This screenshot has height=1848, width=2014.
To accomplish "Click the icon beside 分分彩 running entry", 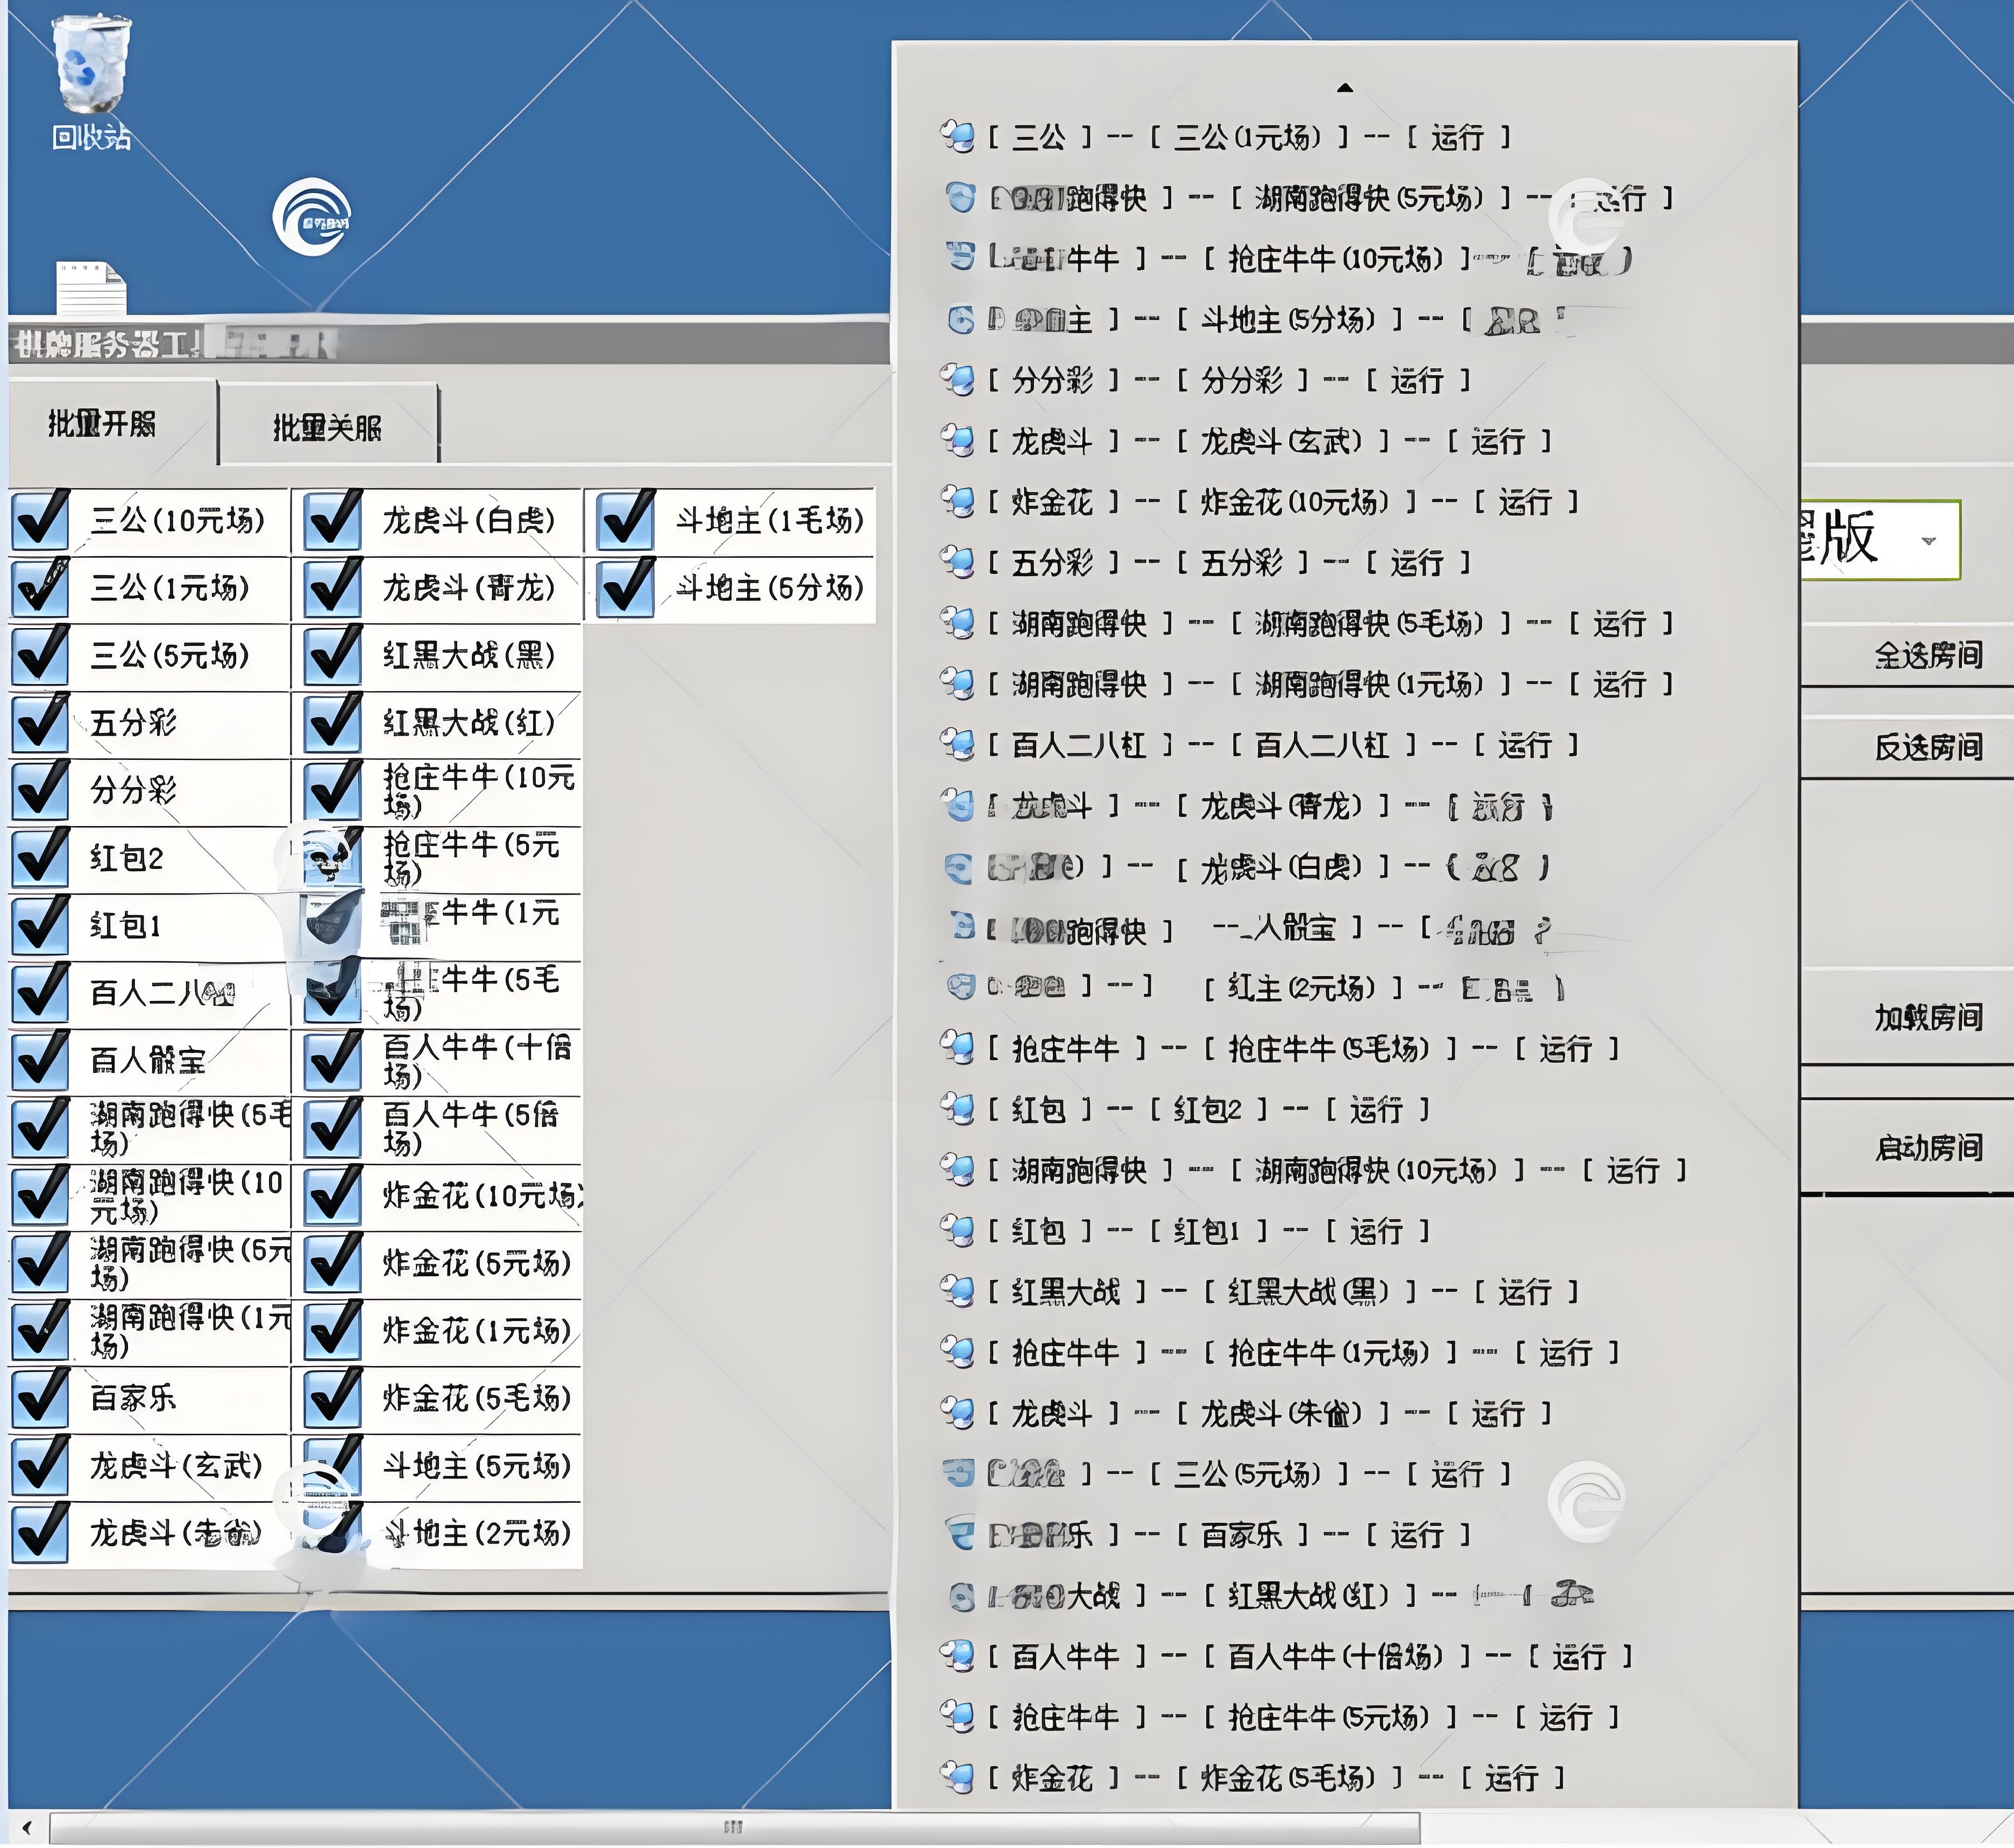I will coord(957,380).
